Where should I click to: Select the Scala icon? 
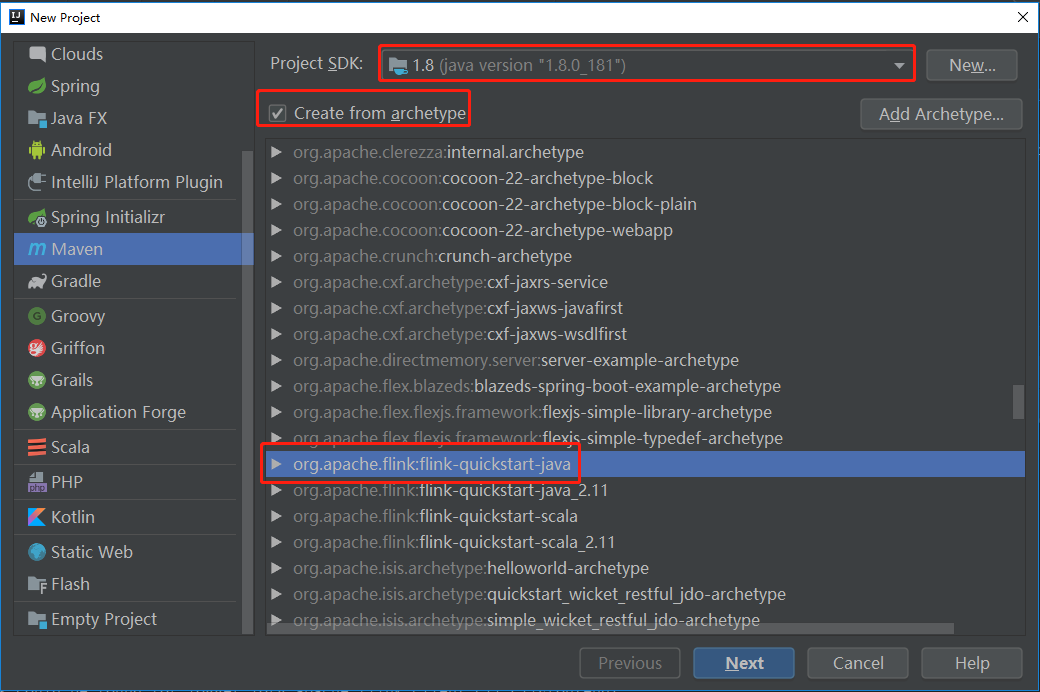point(37,447)
